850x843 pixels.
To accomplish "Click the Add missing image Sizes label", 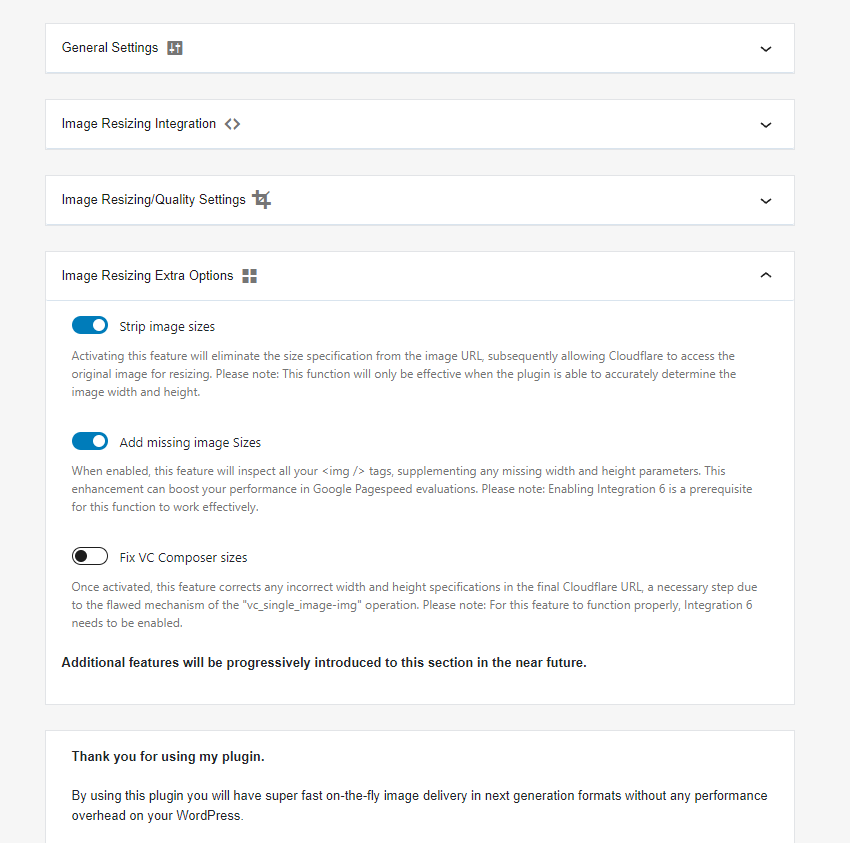I will coord(190,442).
